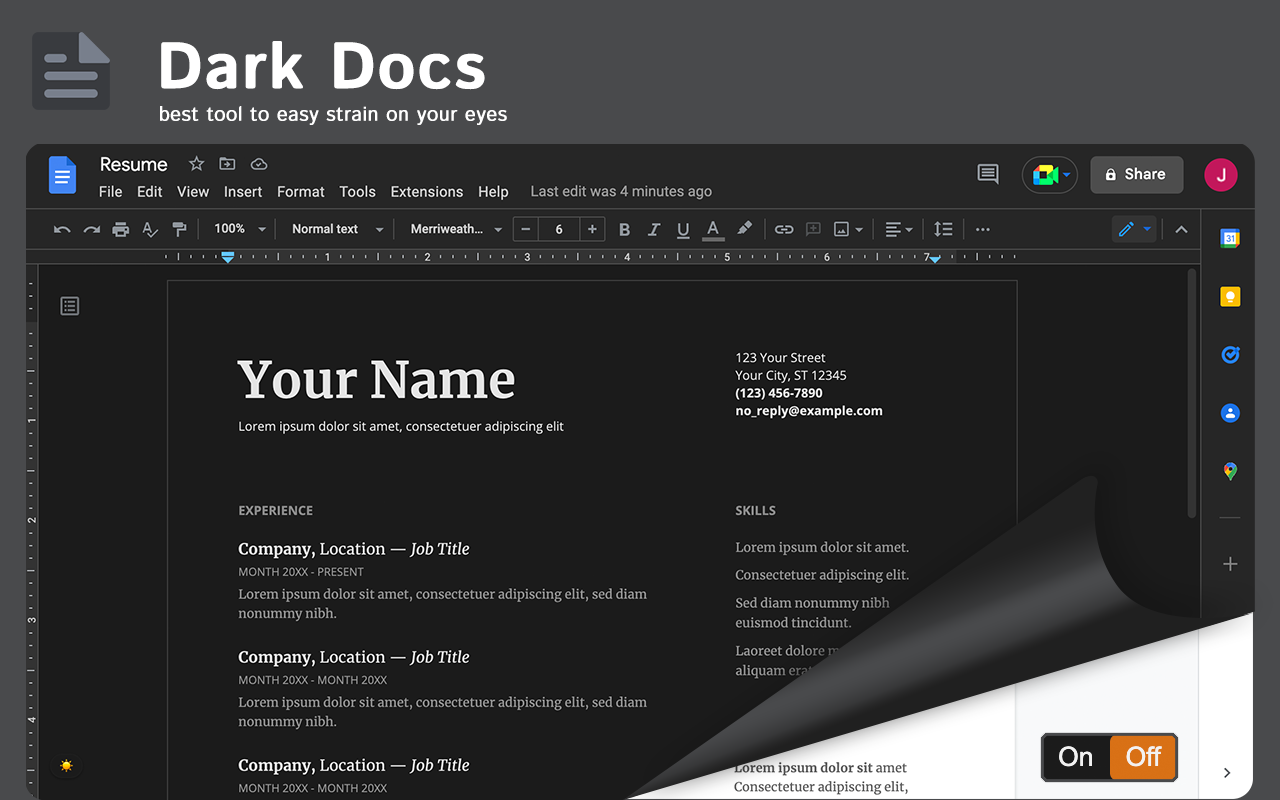Open the Insert menu

(x=243, y=192)
